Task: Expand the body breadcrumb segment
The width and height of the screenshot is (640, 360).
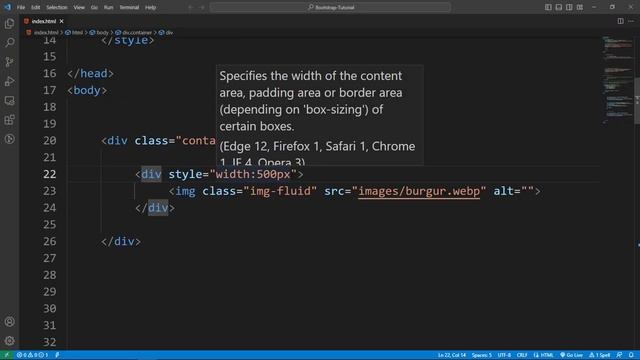Action: point(99,33)
